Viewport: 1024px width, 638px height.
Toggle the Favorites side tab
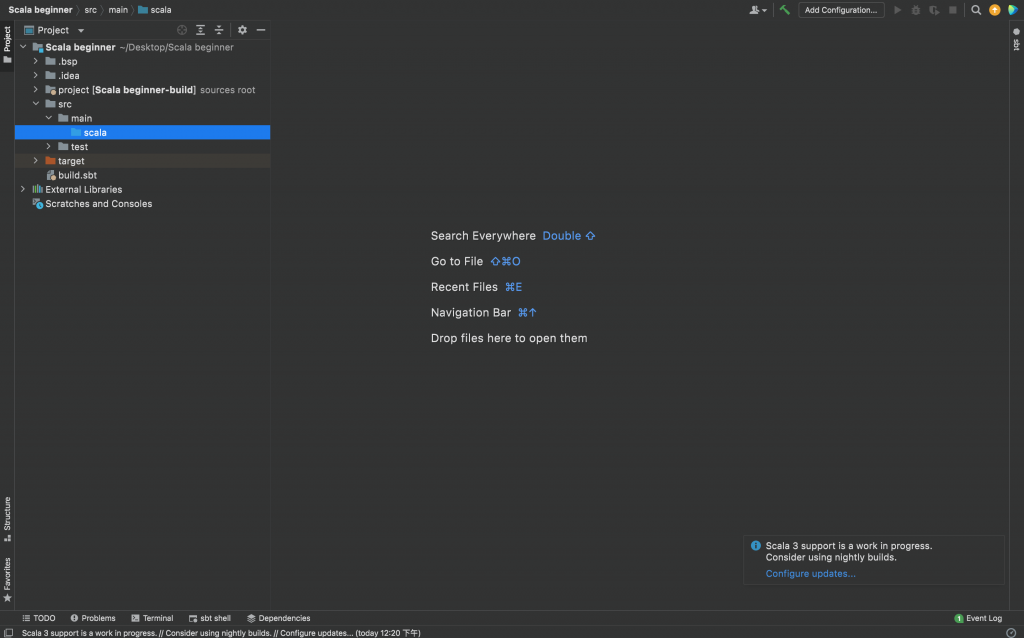pyautogui.click(x=7, y=579)
